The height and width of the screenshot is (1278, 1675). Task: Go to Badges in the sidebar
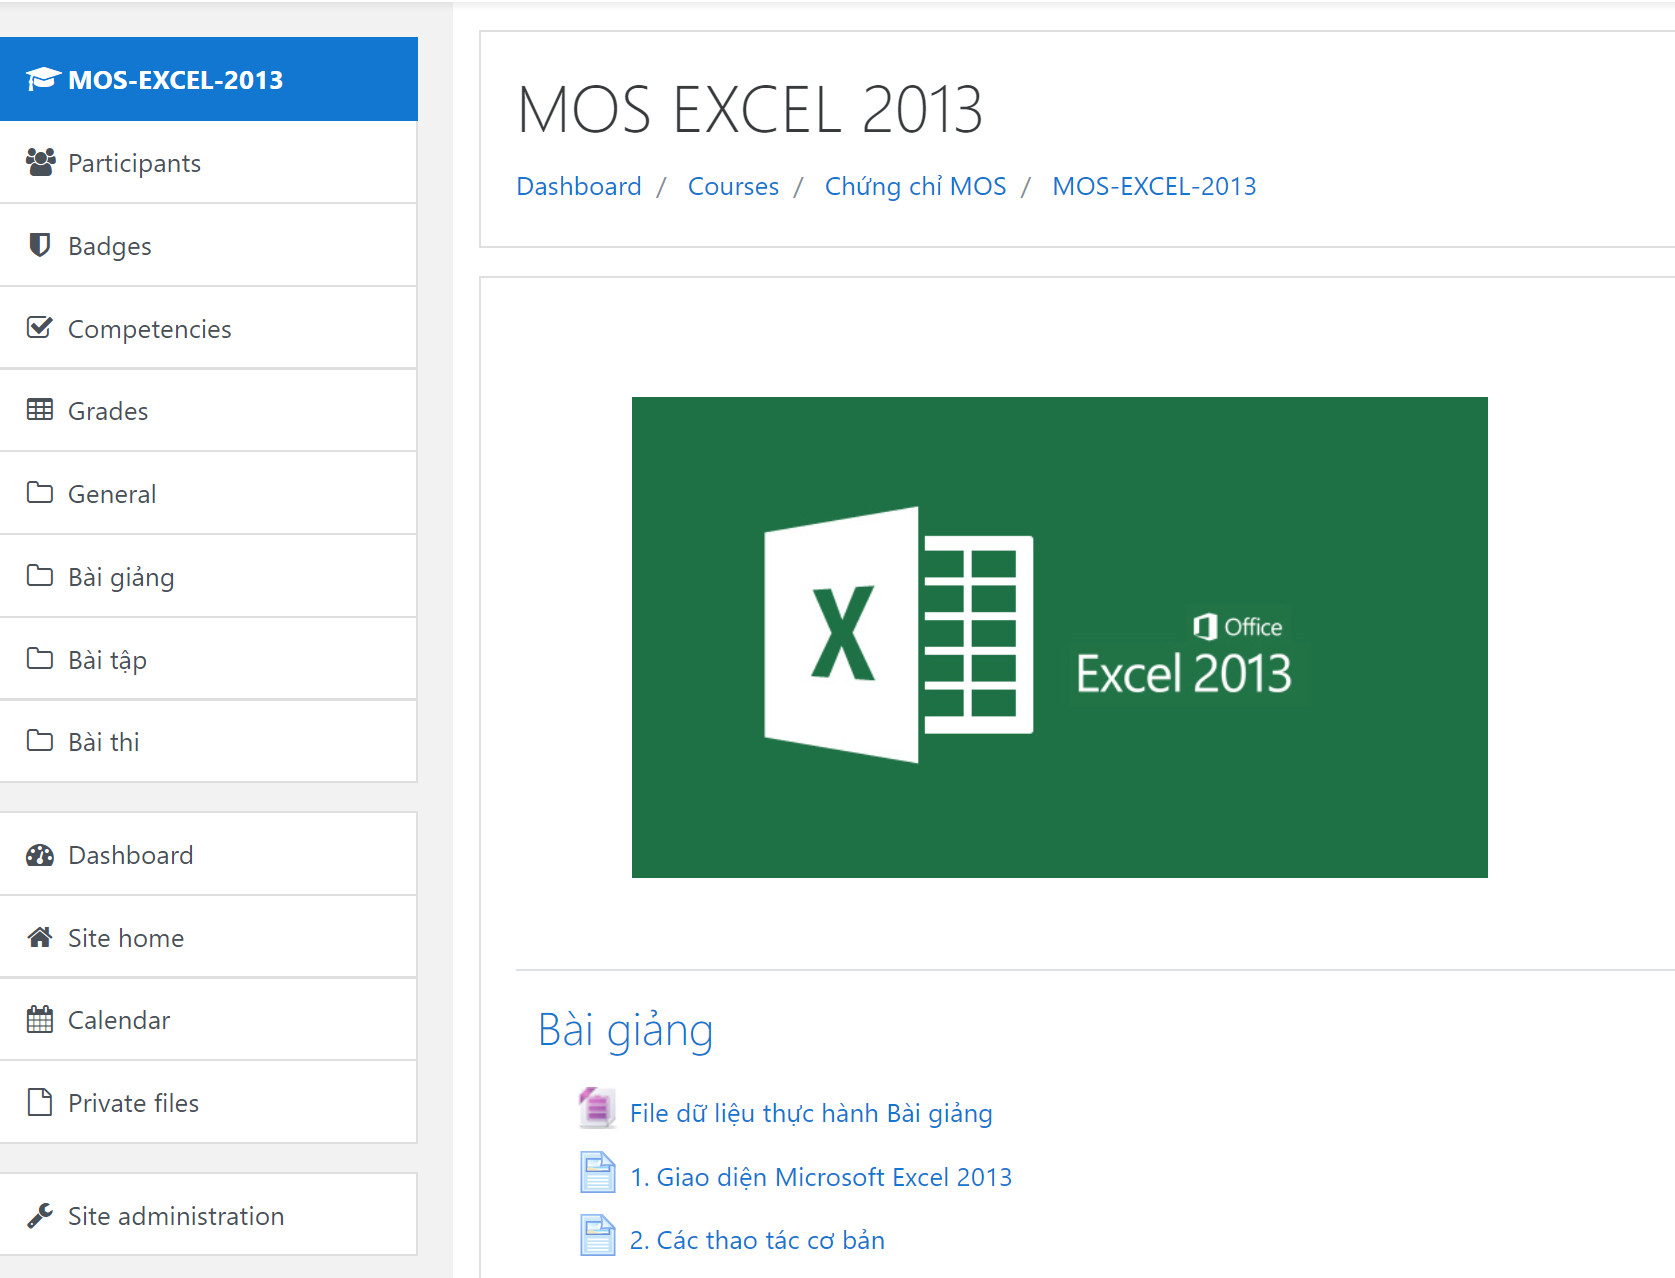(209, 245)
